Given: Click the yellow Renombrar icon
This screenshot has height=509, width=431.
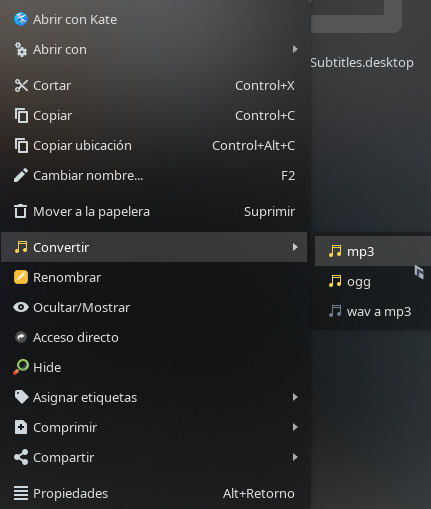Looking at the screenshot, I should (x=21, y=277).
